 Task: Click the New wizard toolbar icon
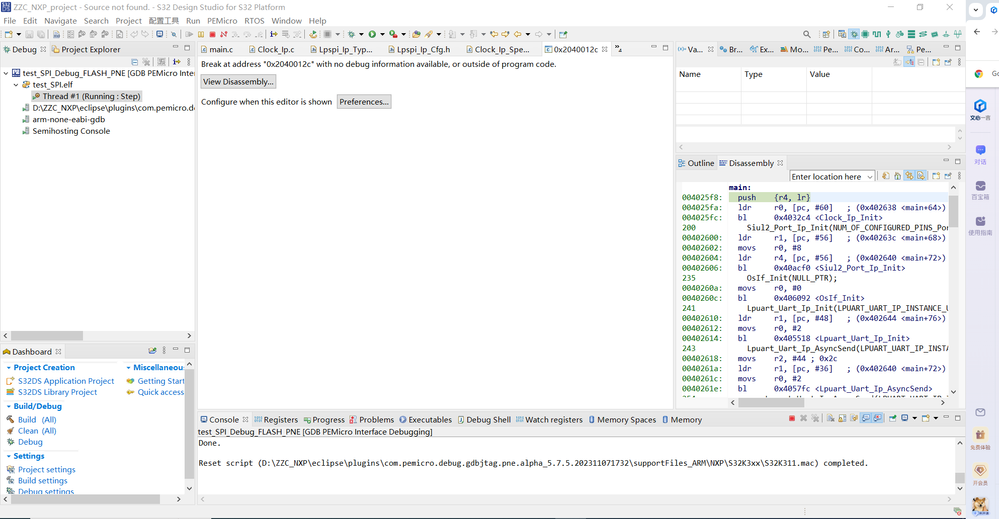[x=8, y=34]
